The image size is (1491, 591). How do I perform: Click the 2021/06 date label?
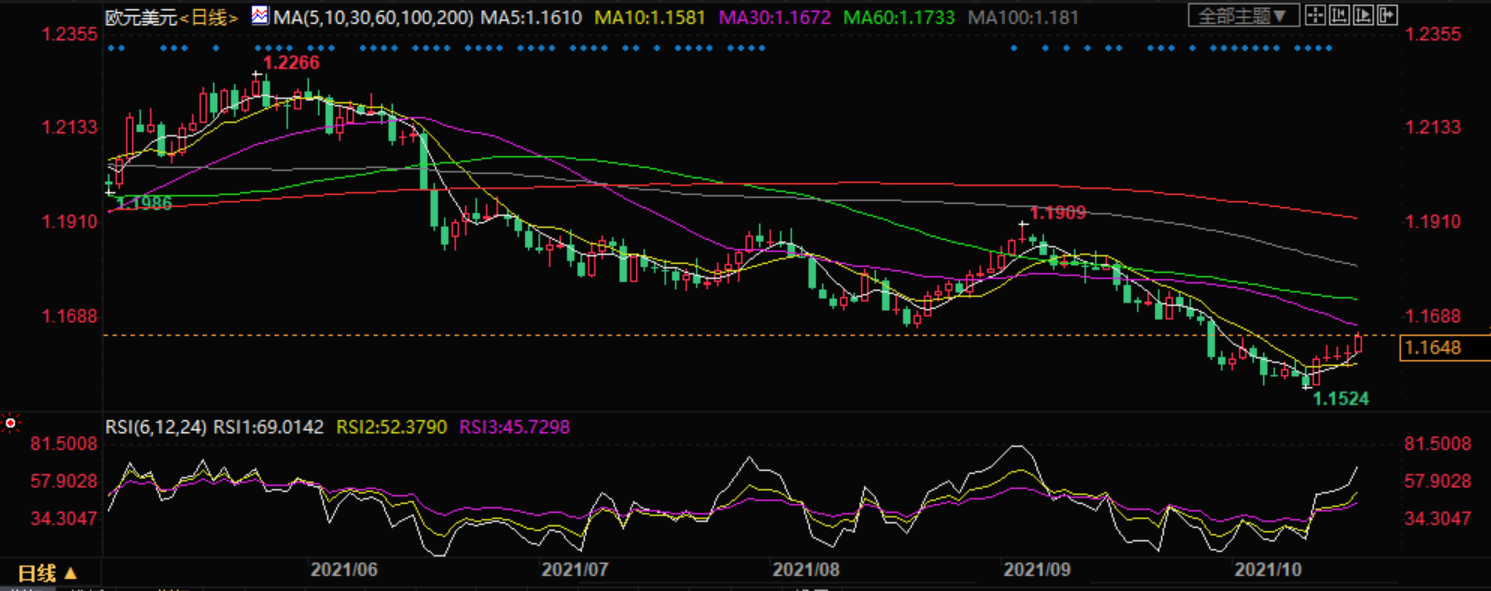pos(344,570)
